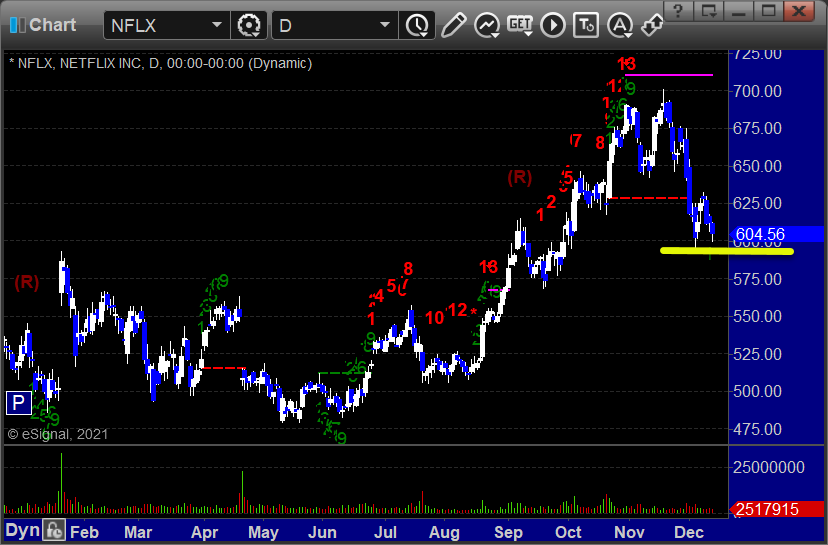
Task: Click the Jul label on time axis
Action: click(385, 532)
